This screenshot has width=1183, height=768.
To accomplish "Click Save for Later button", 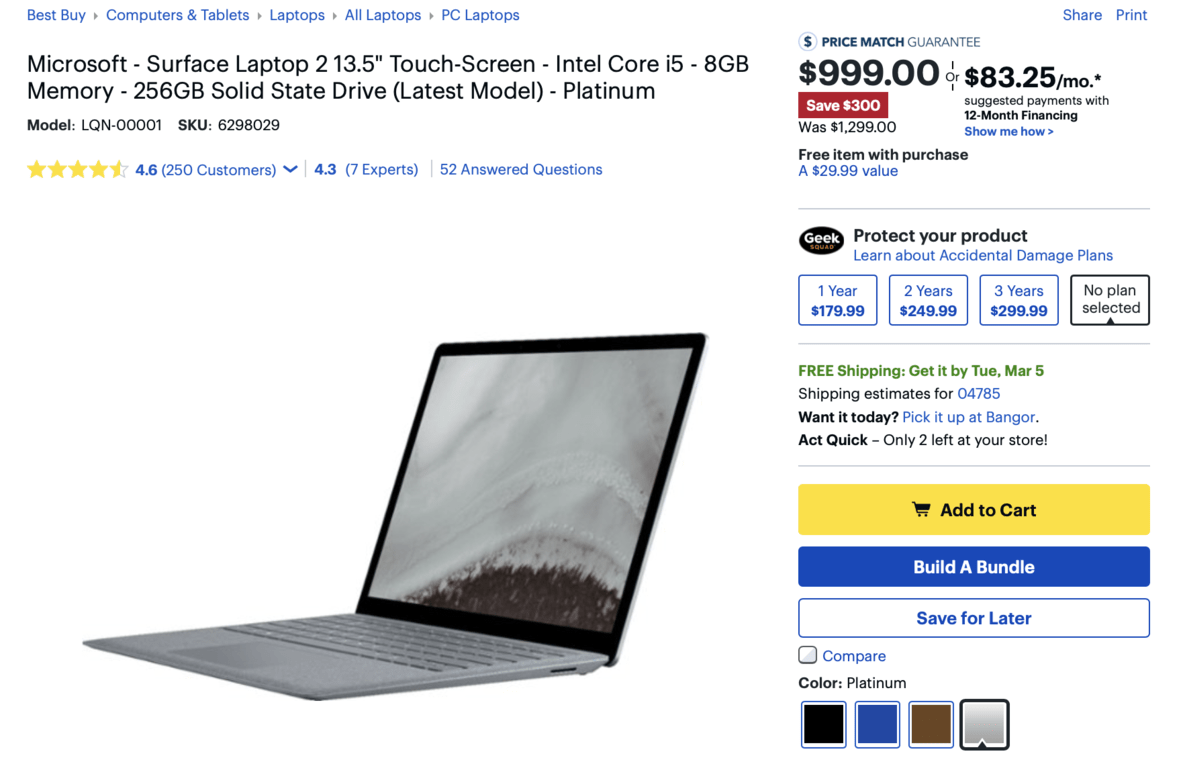I will click(x=974, y=618).
